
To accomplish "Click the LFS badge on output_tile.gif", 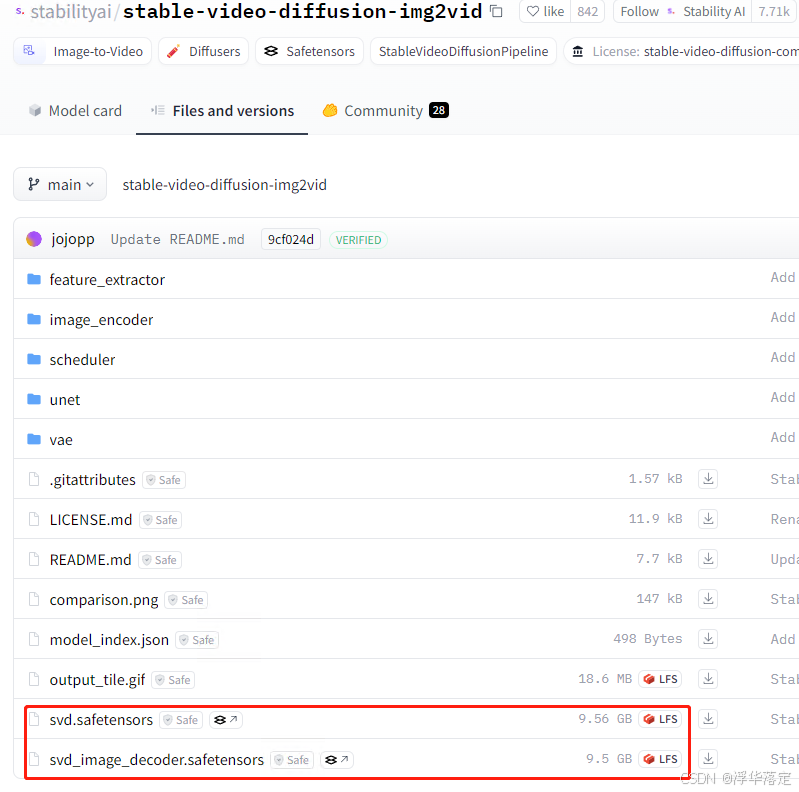I will (x=660, y=679).
